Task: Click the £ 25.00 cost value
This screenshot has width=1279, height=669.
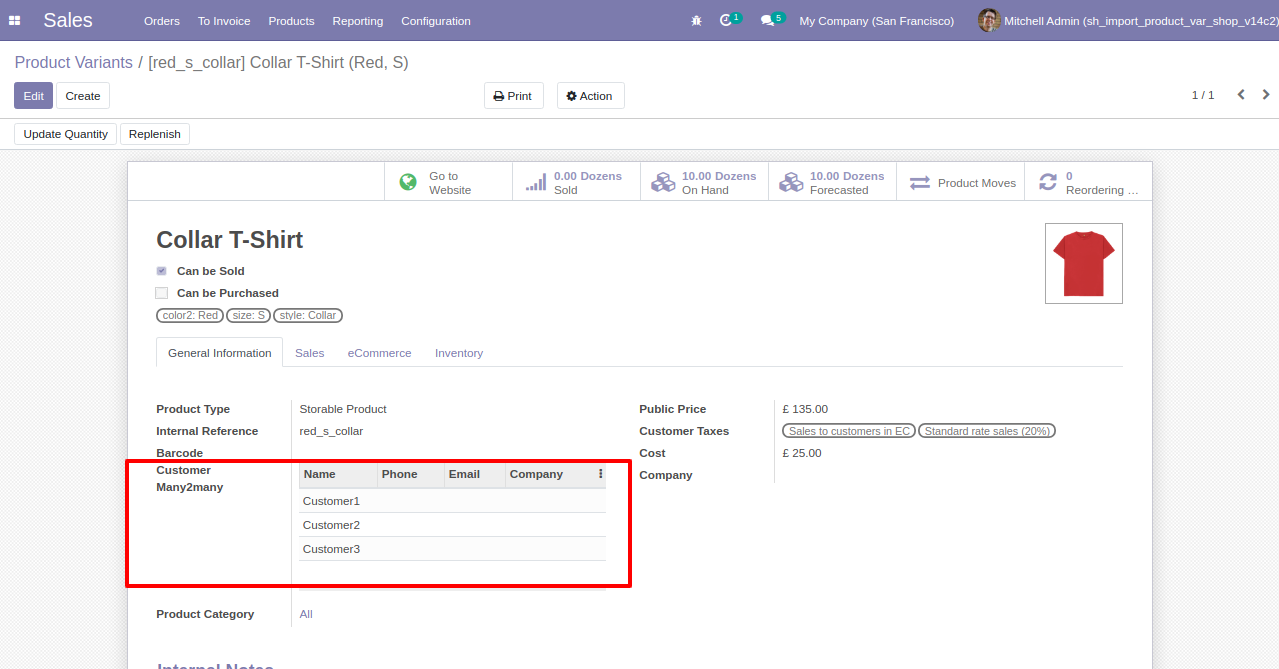Action: point(802,453)
